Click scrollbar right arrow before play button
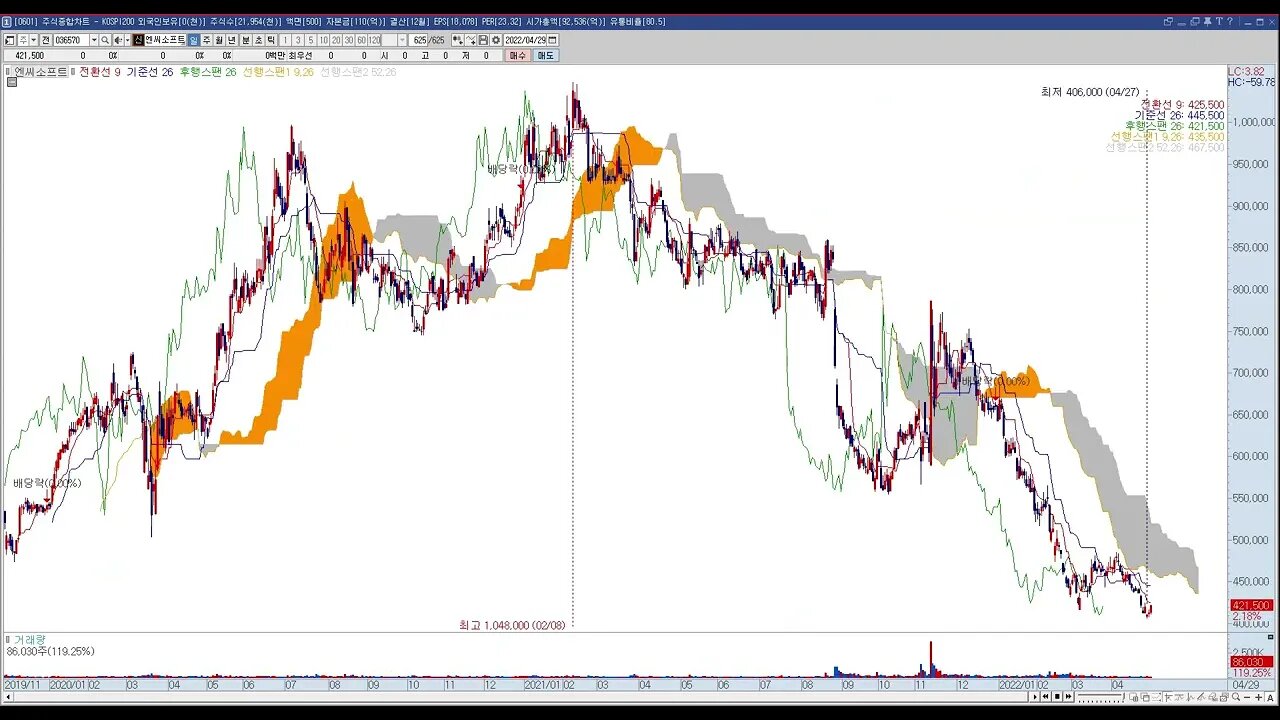This screenshot has width=1280, height=720. click(1034, 697)
